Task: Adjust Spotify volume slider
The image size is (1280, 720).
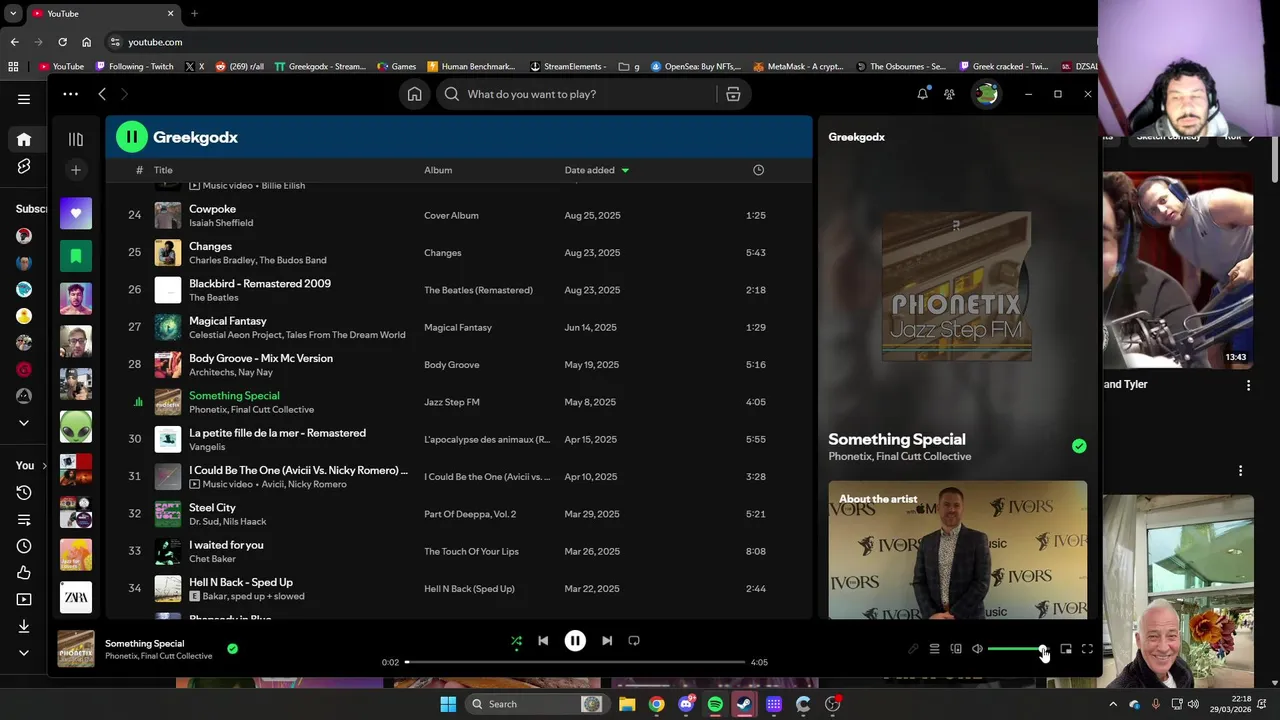Action: [x=1016, y=650]
